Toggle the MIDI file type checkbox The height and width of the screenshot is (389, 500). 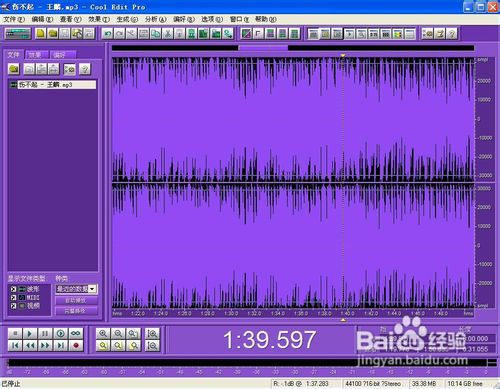click(13, 297)
